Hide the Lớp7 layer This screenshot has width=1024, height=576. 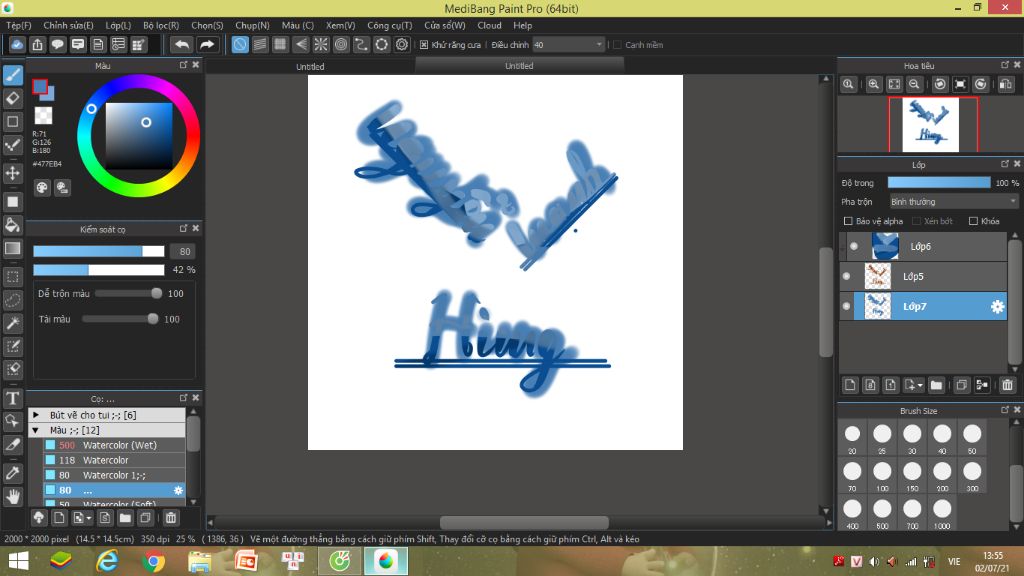[846, 306]
